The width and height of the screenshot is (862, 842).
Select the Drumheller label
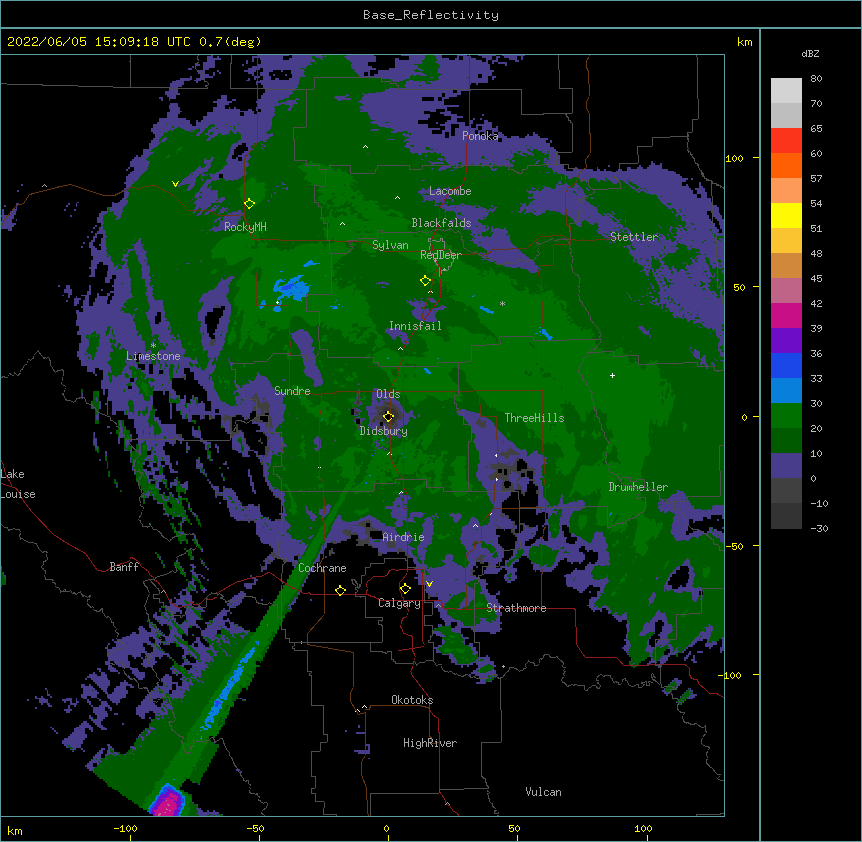point(638,487)
